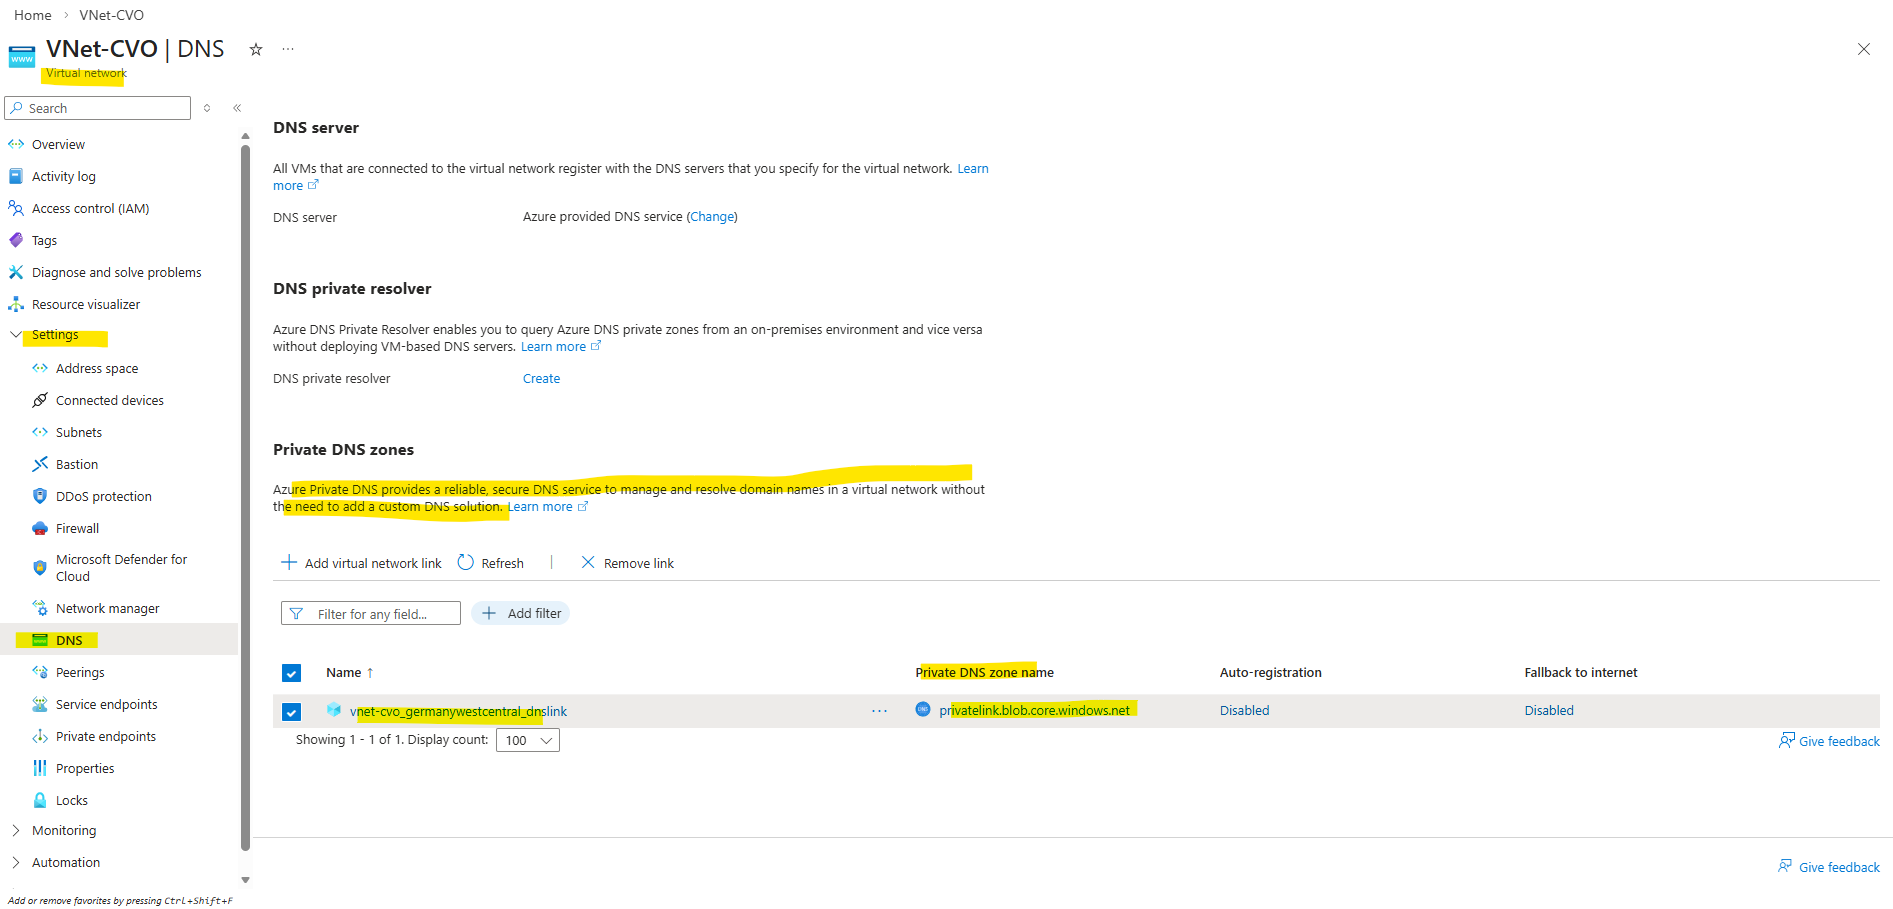
Task: Click the Learn more link under DNS private resolver
Action: [x=561, y=347]
